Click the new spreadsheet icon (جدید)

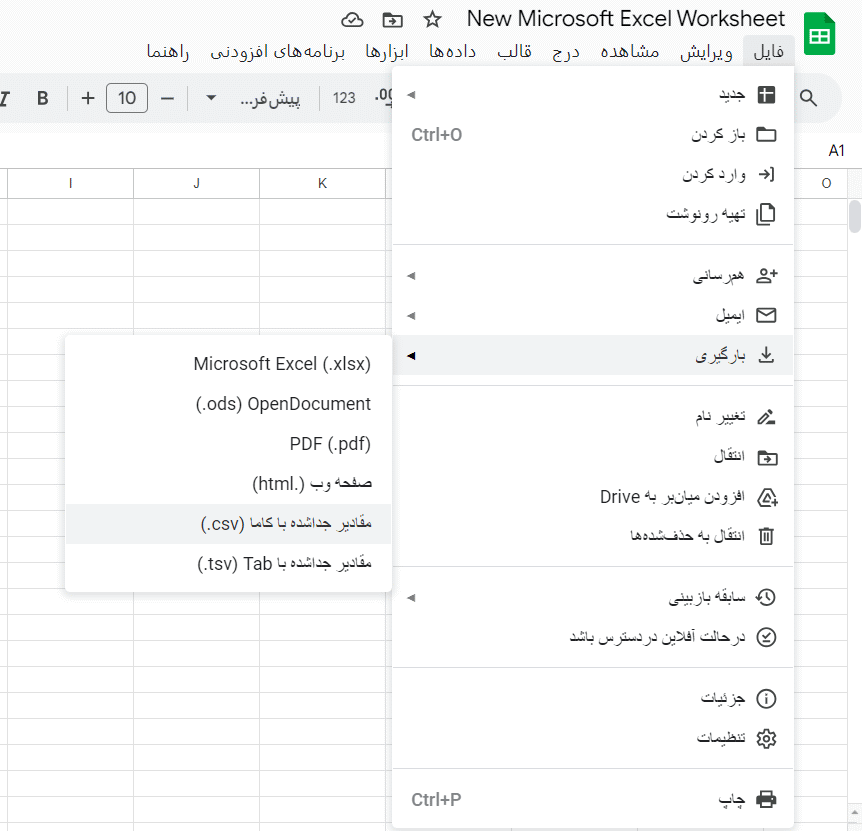click(x=766, y=95)
